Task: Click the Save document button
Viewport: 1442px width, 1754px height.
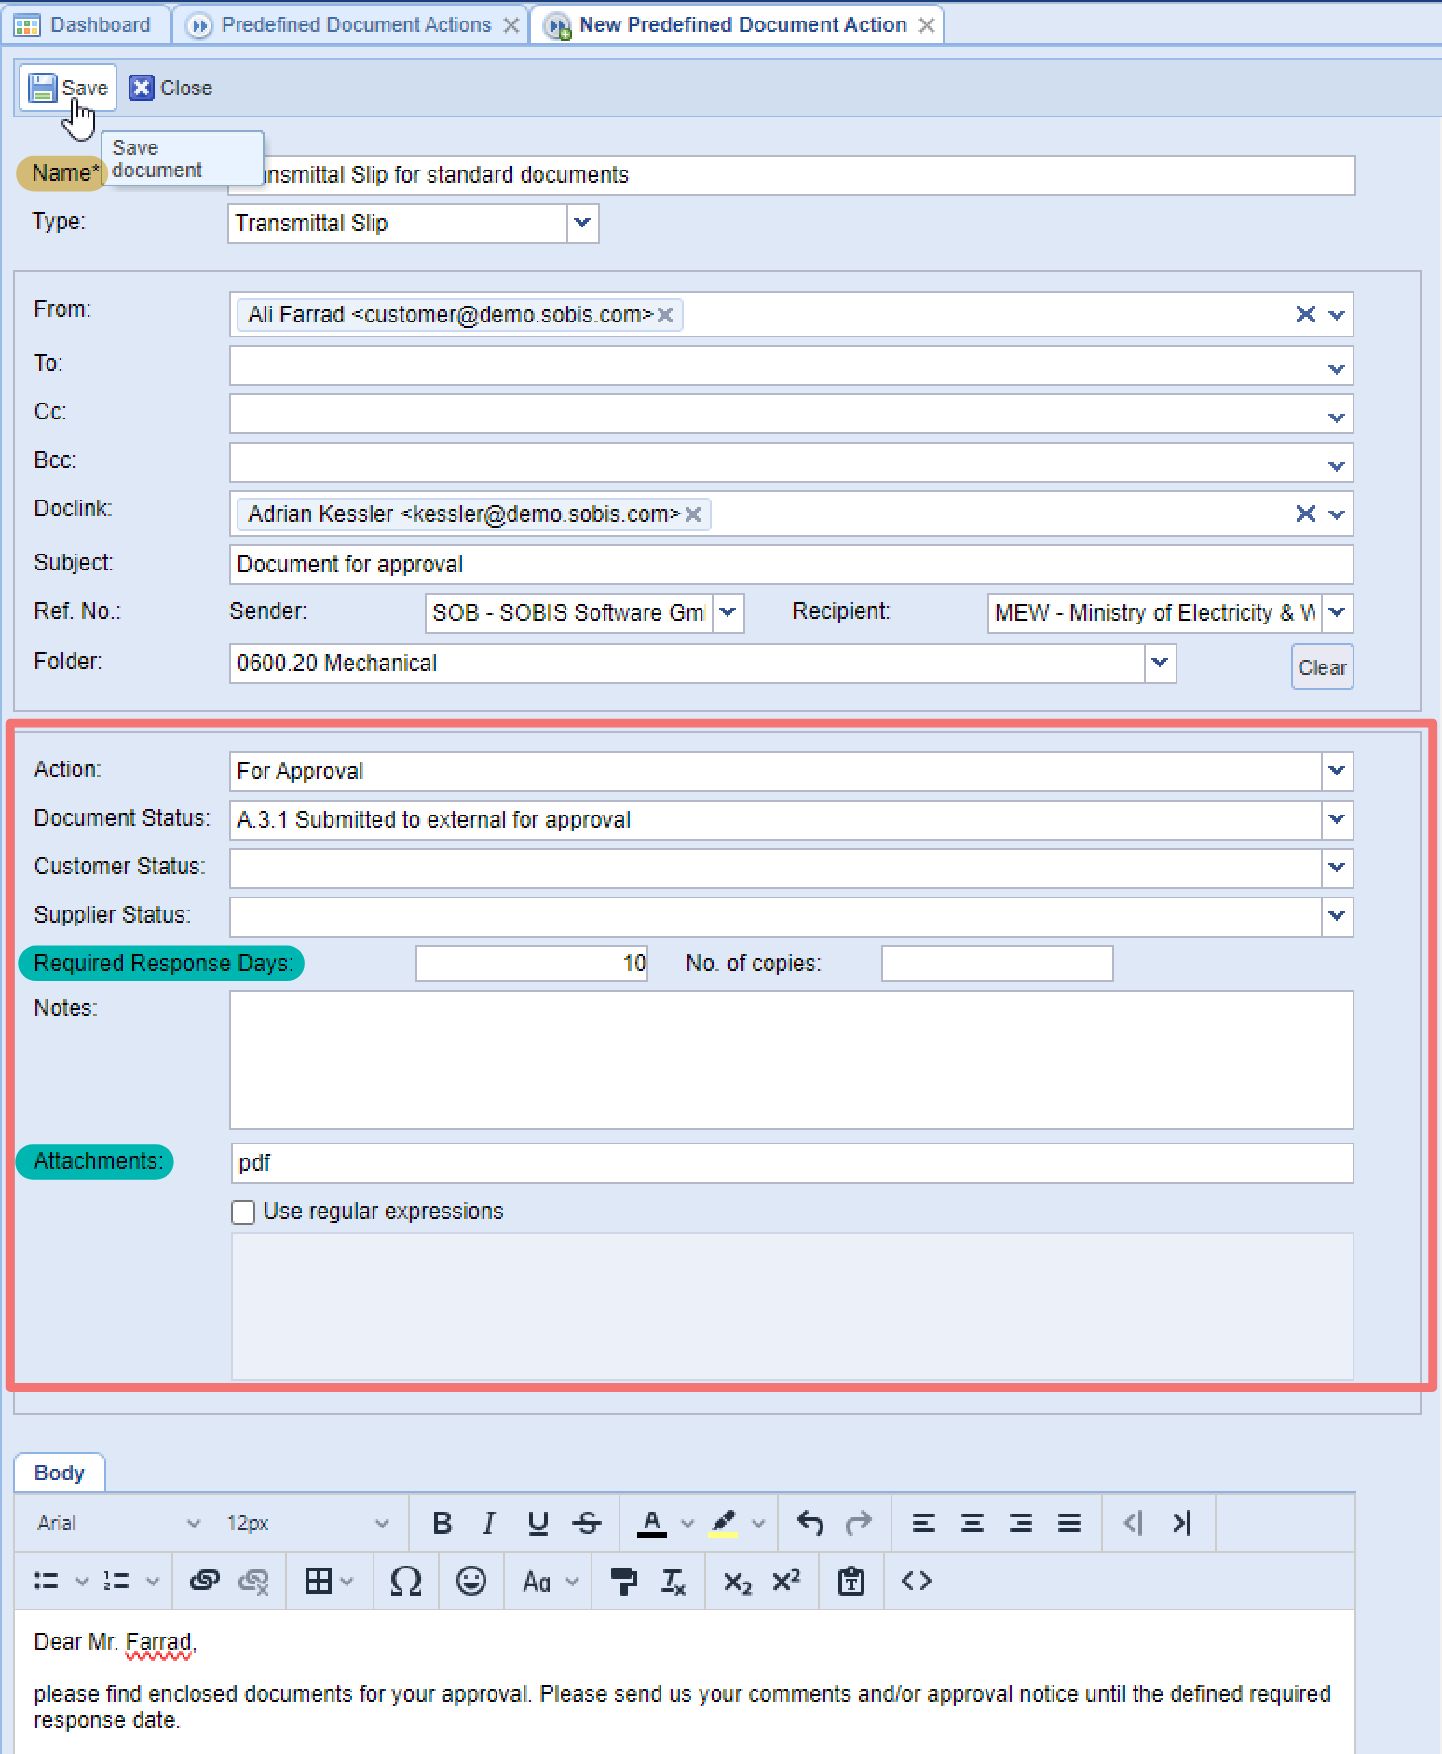Action: point(67,88)
